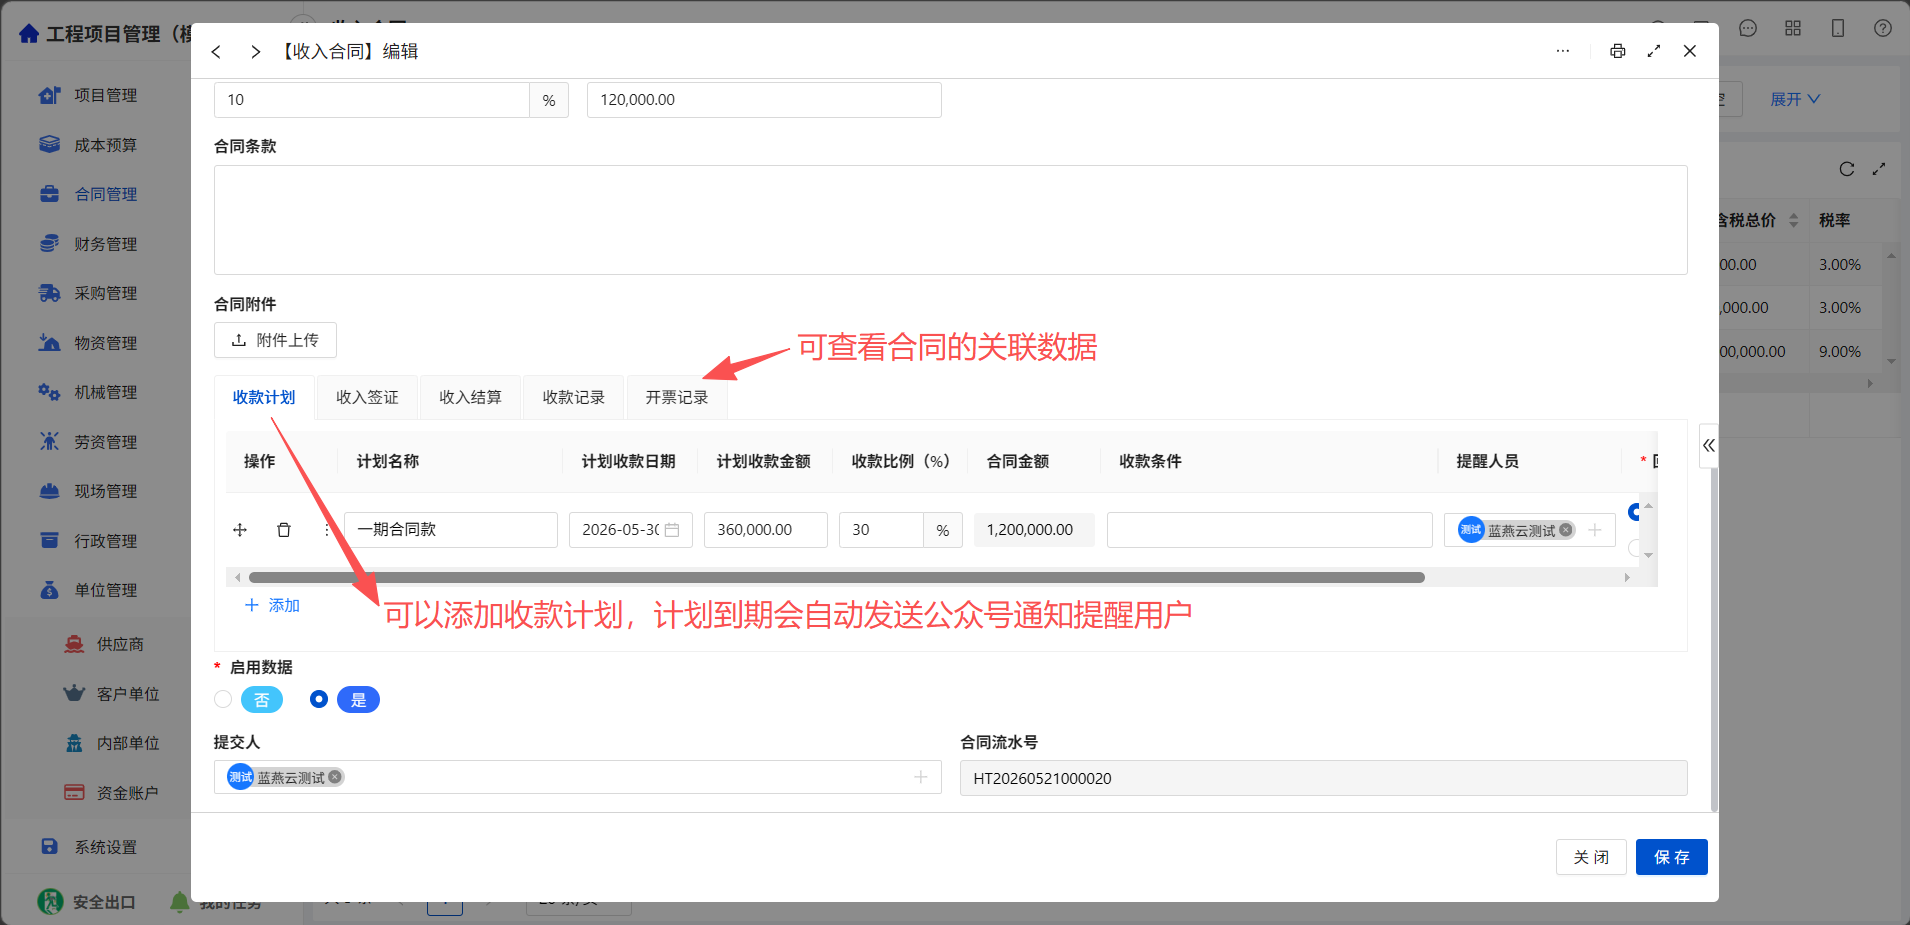1910x925 pixels.
Task: Expand filters with 展开 dropdown
Action: 1795,99
